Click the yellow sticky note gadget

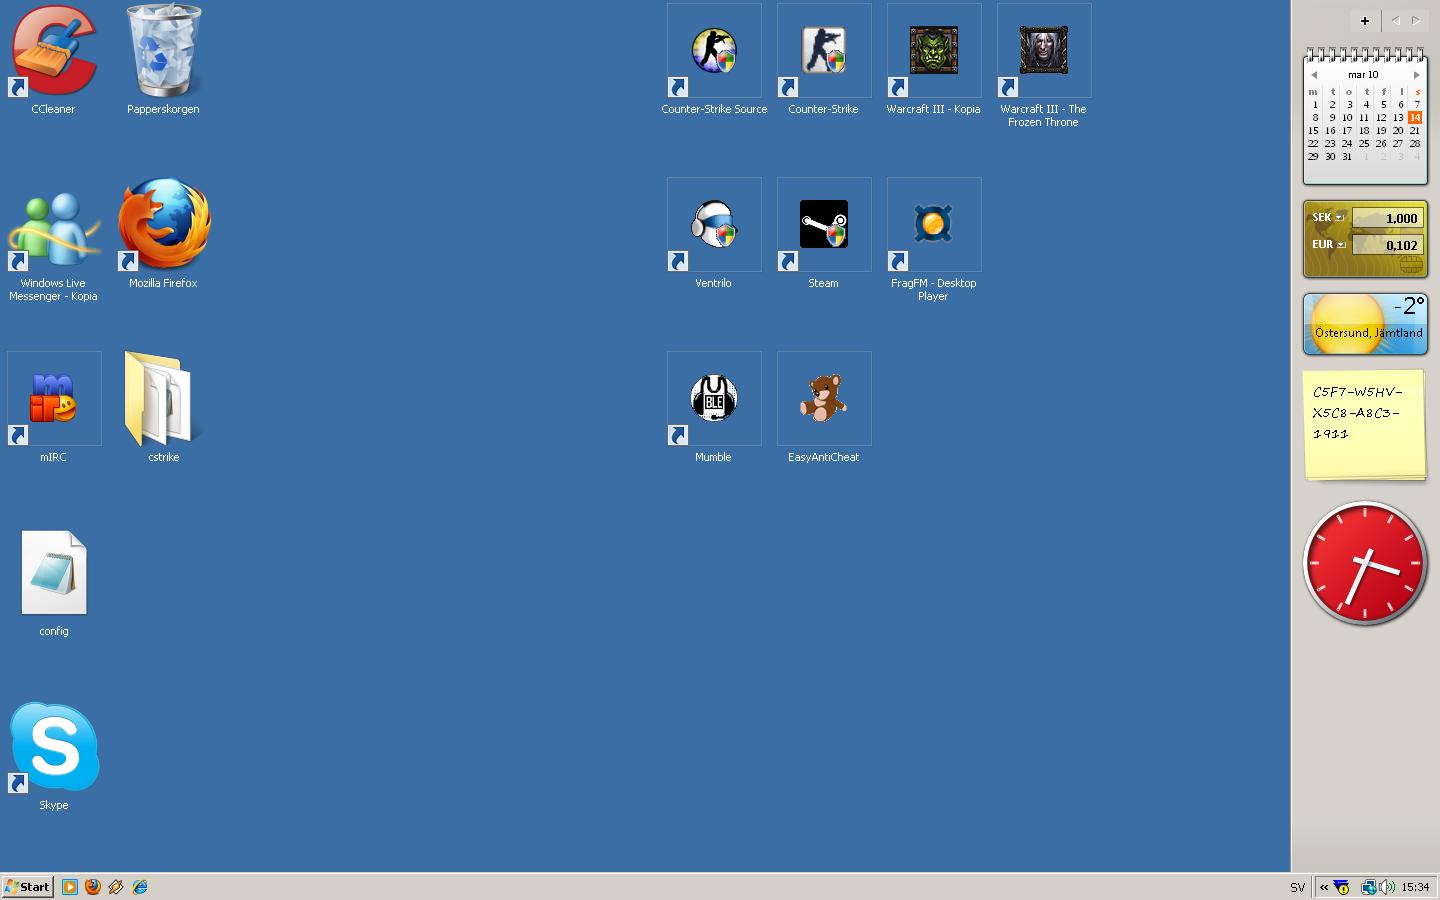[1365, 424]
